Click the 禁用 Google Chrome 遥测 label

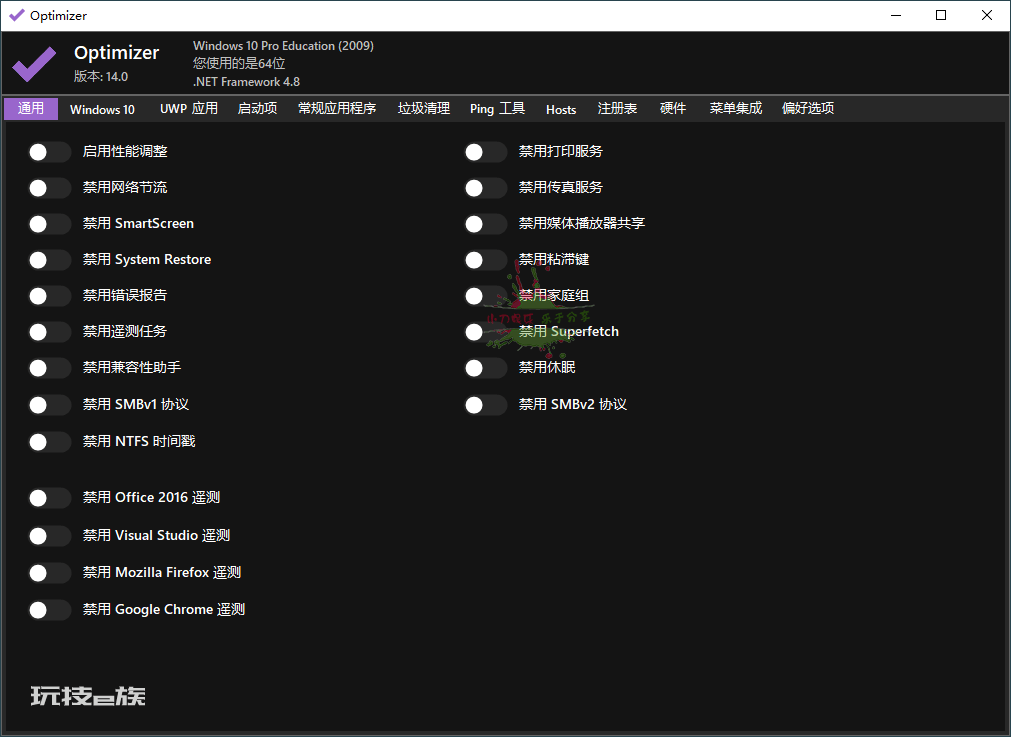164,609
